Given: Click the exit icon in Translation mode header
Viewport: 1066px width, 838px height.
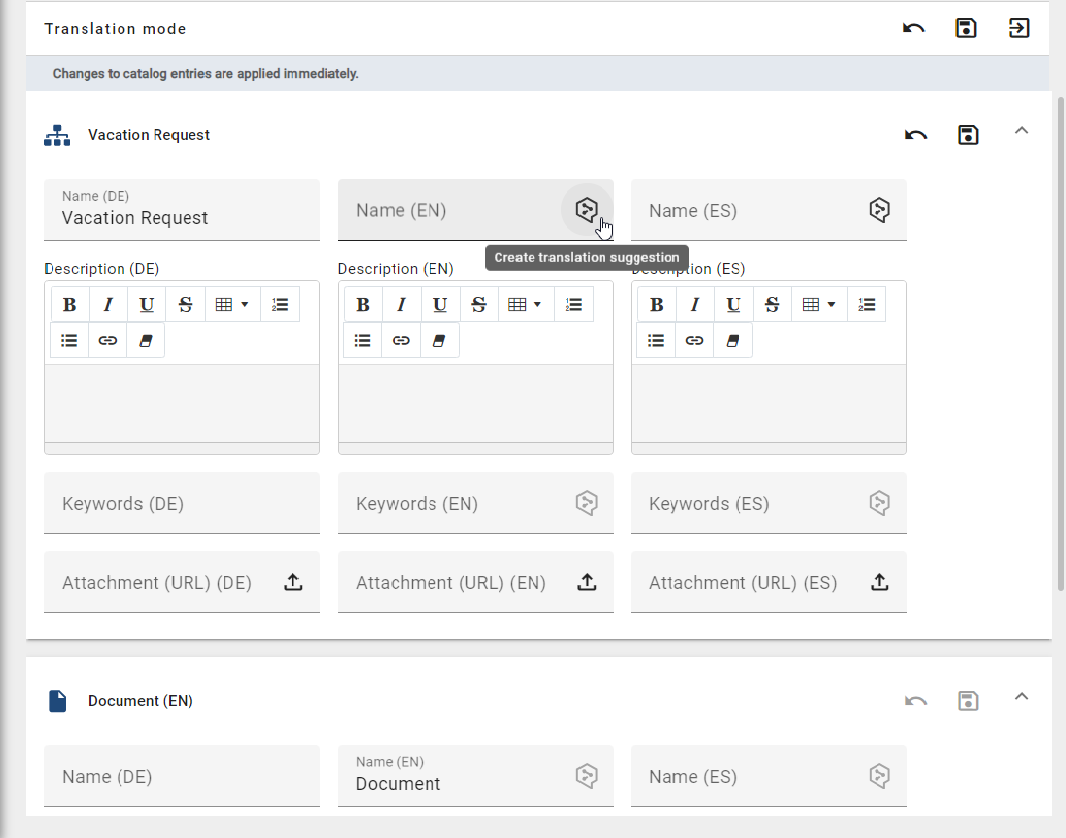Looking at the screenshot, I should [1019, 28].
